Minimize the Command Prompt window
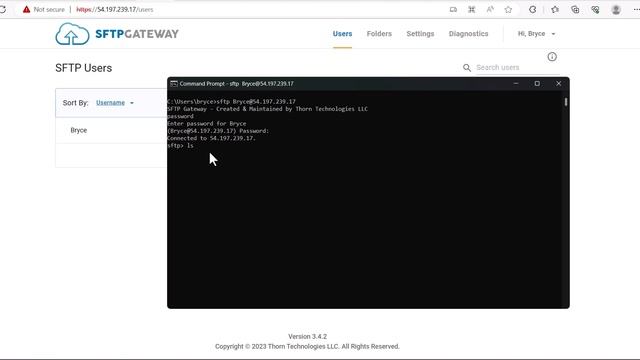Screen dimensions: 640x360 [x=516, y=84]
